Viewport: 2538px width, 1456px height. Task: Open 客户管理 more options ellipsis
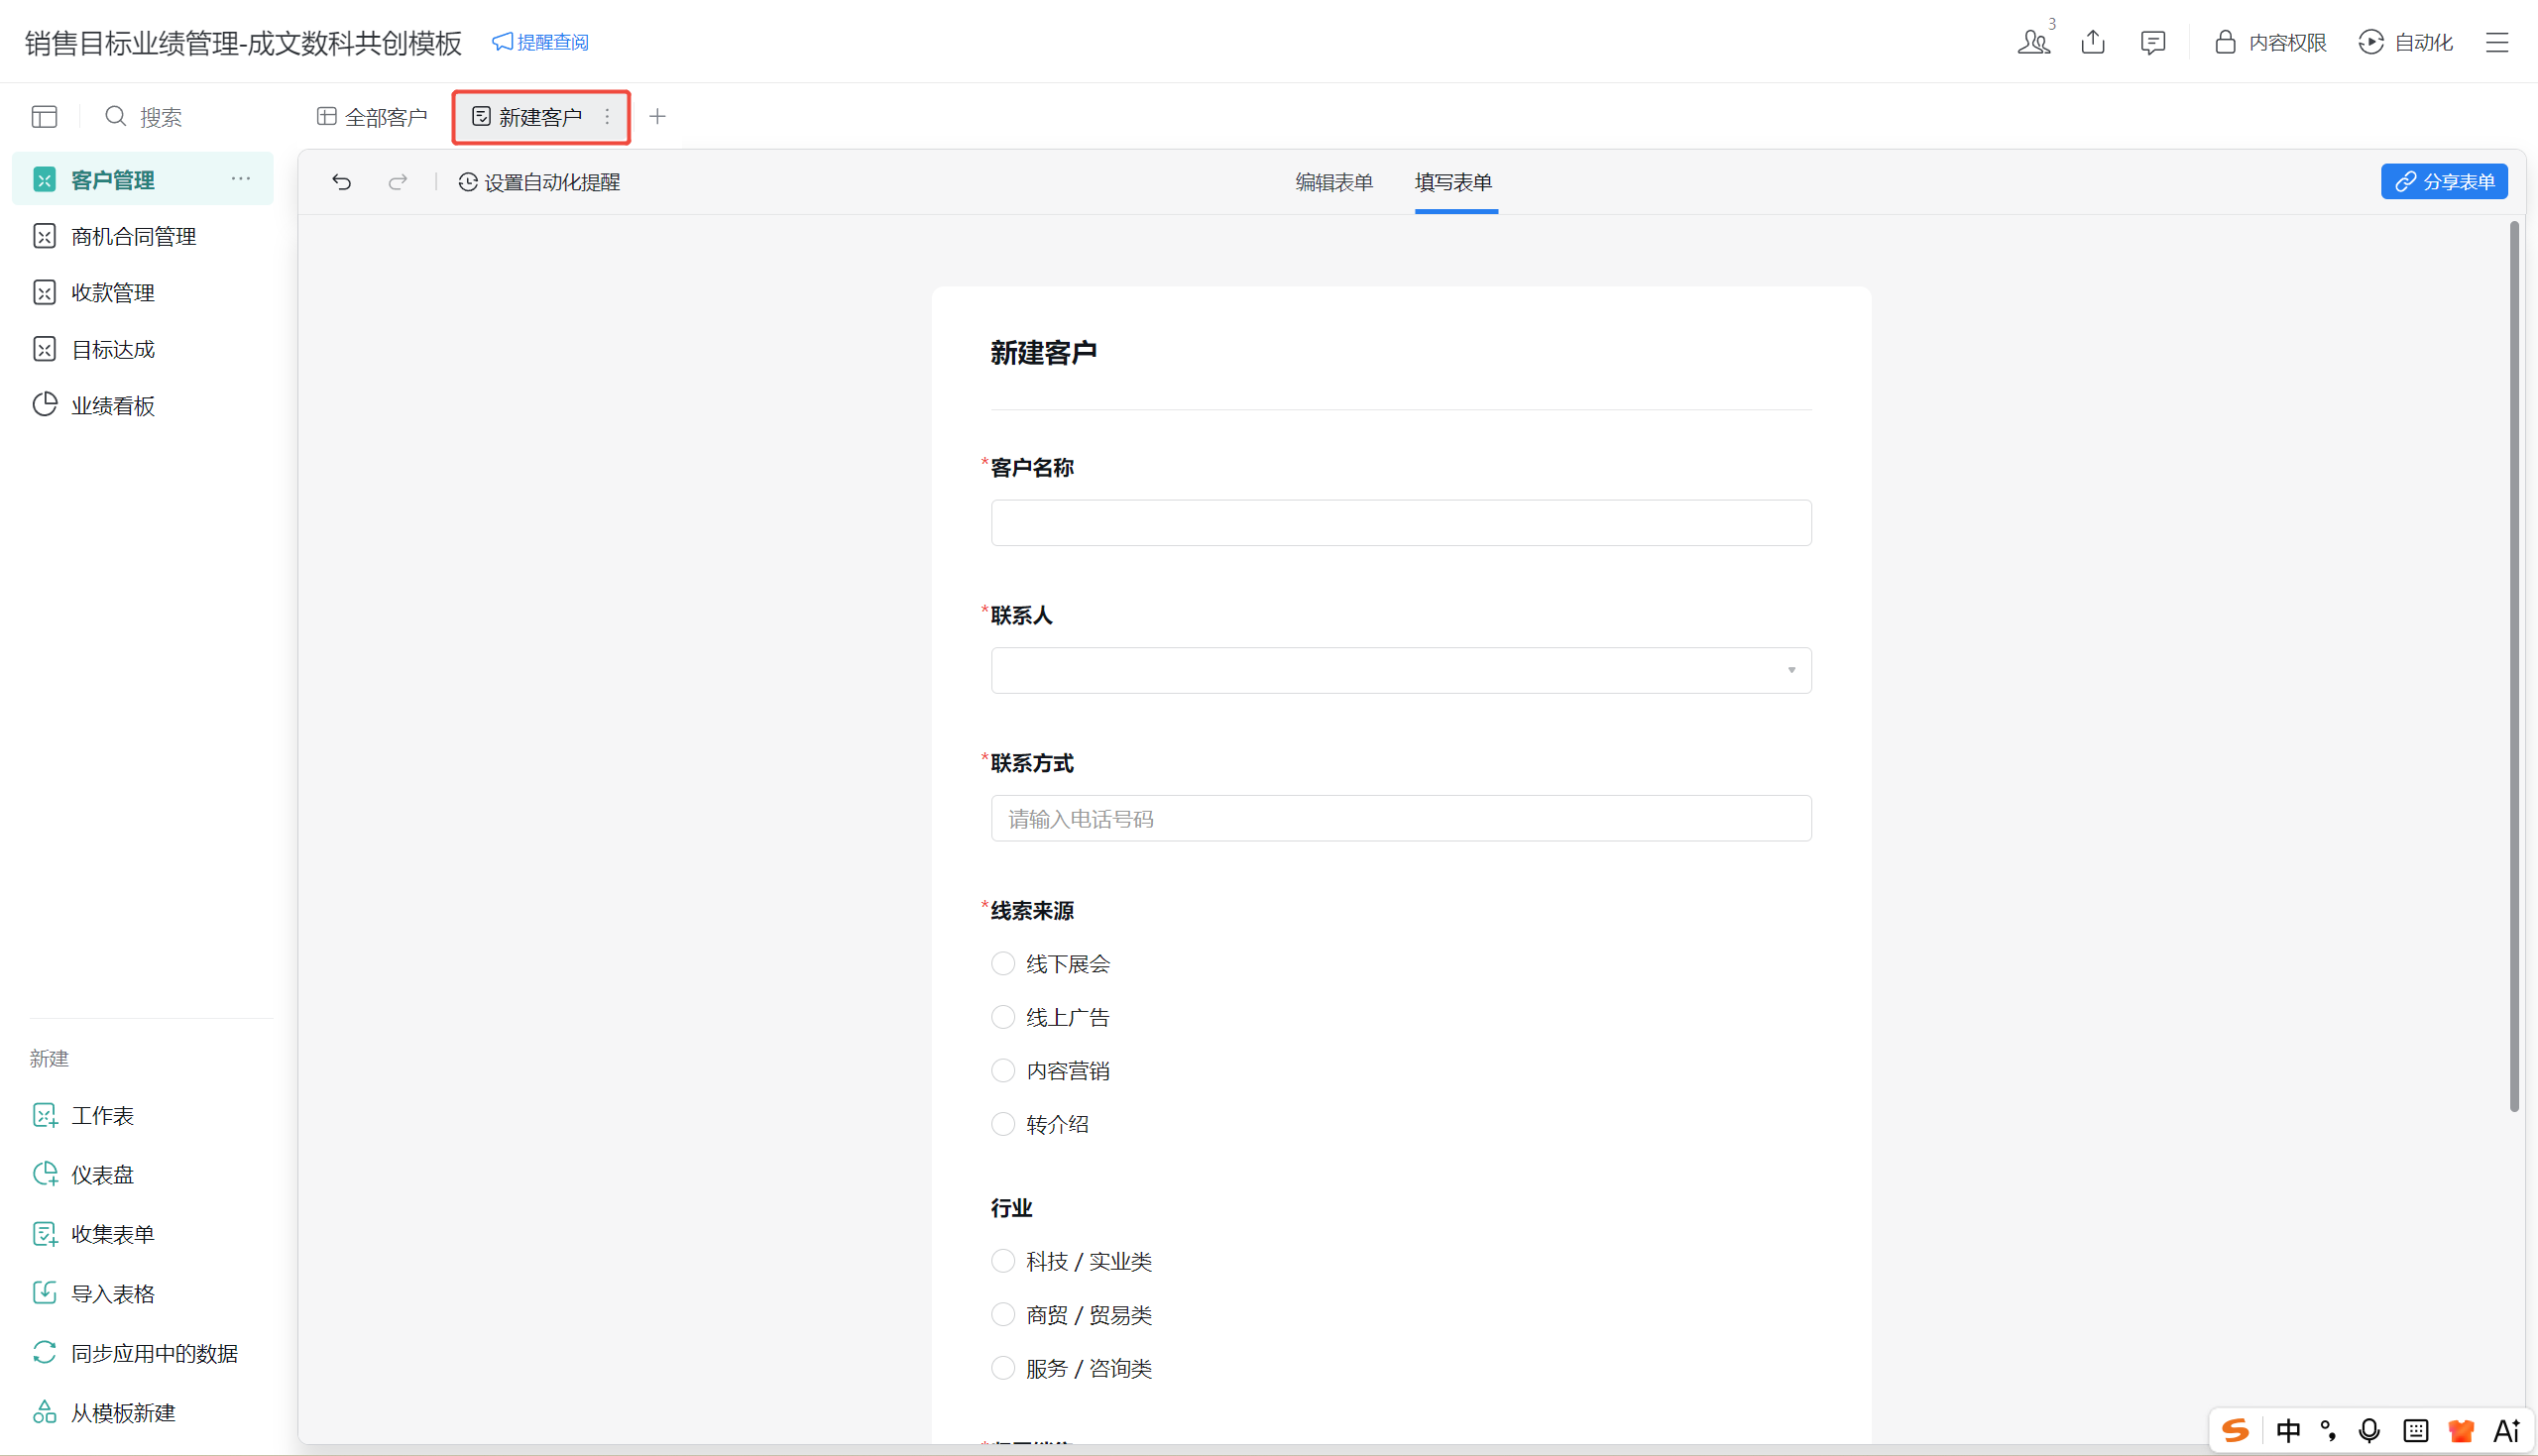point(241,179)
